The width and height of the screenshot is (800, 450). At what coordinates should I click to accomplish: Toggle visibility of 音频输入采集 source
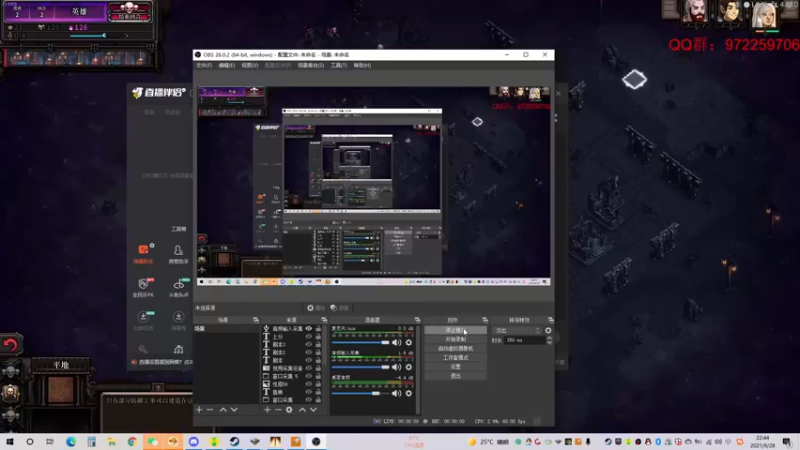click(x=308, y=329)
